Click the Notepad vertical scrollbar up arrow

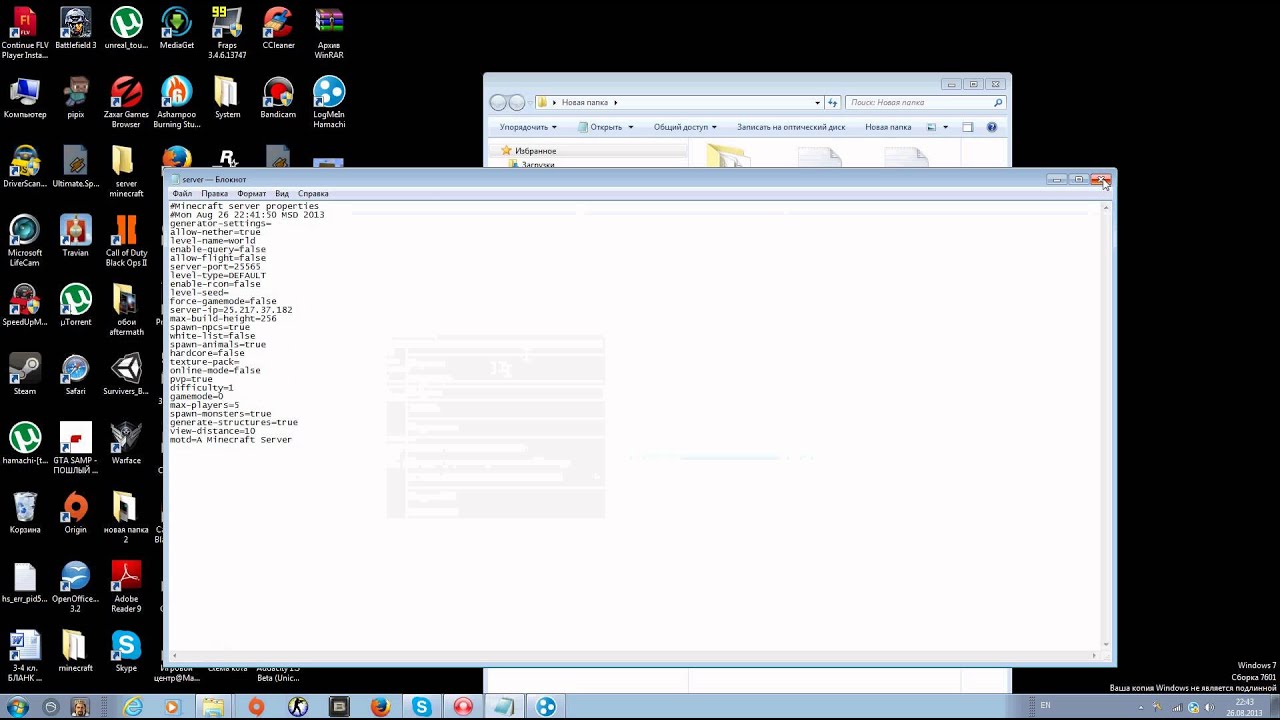(x=1106, y=207)
